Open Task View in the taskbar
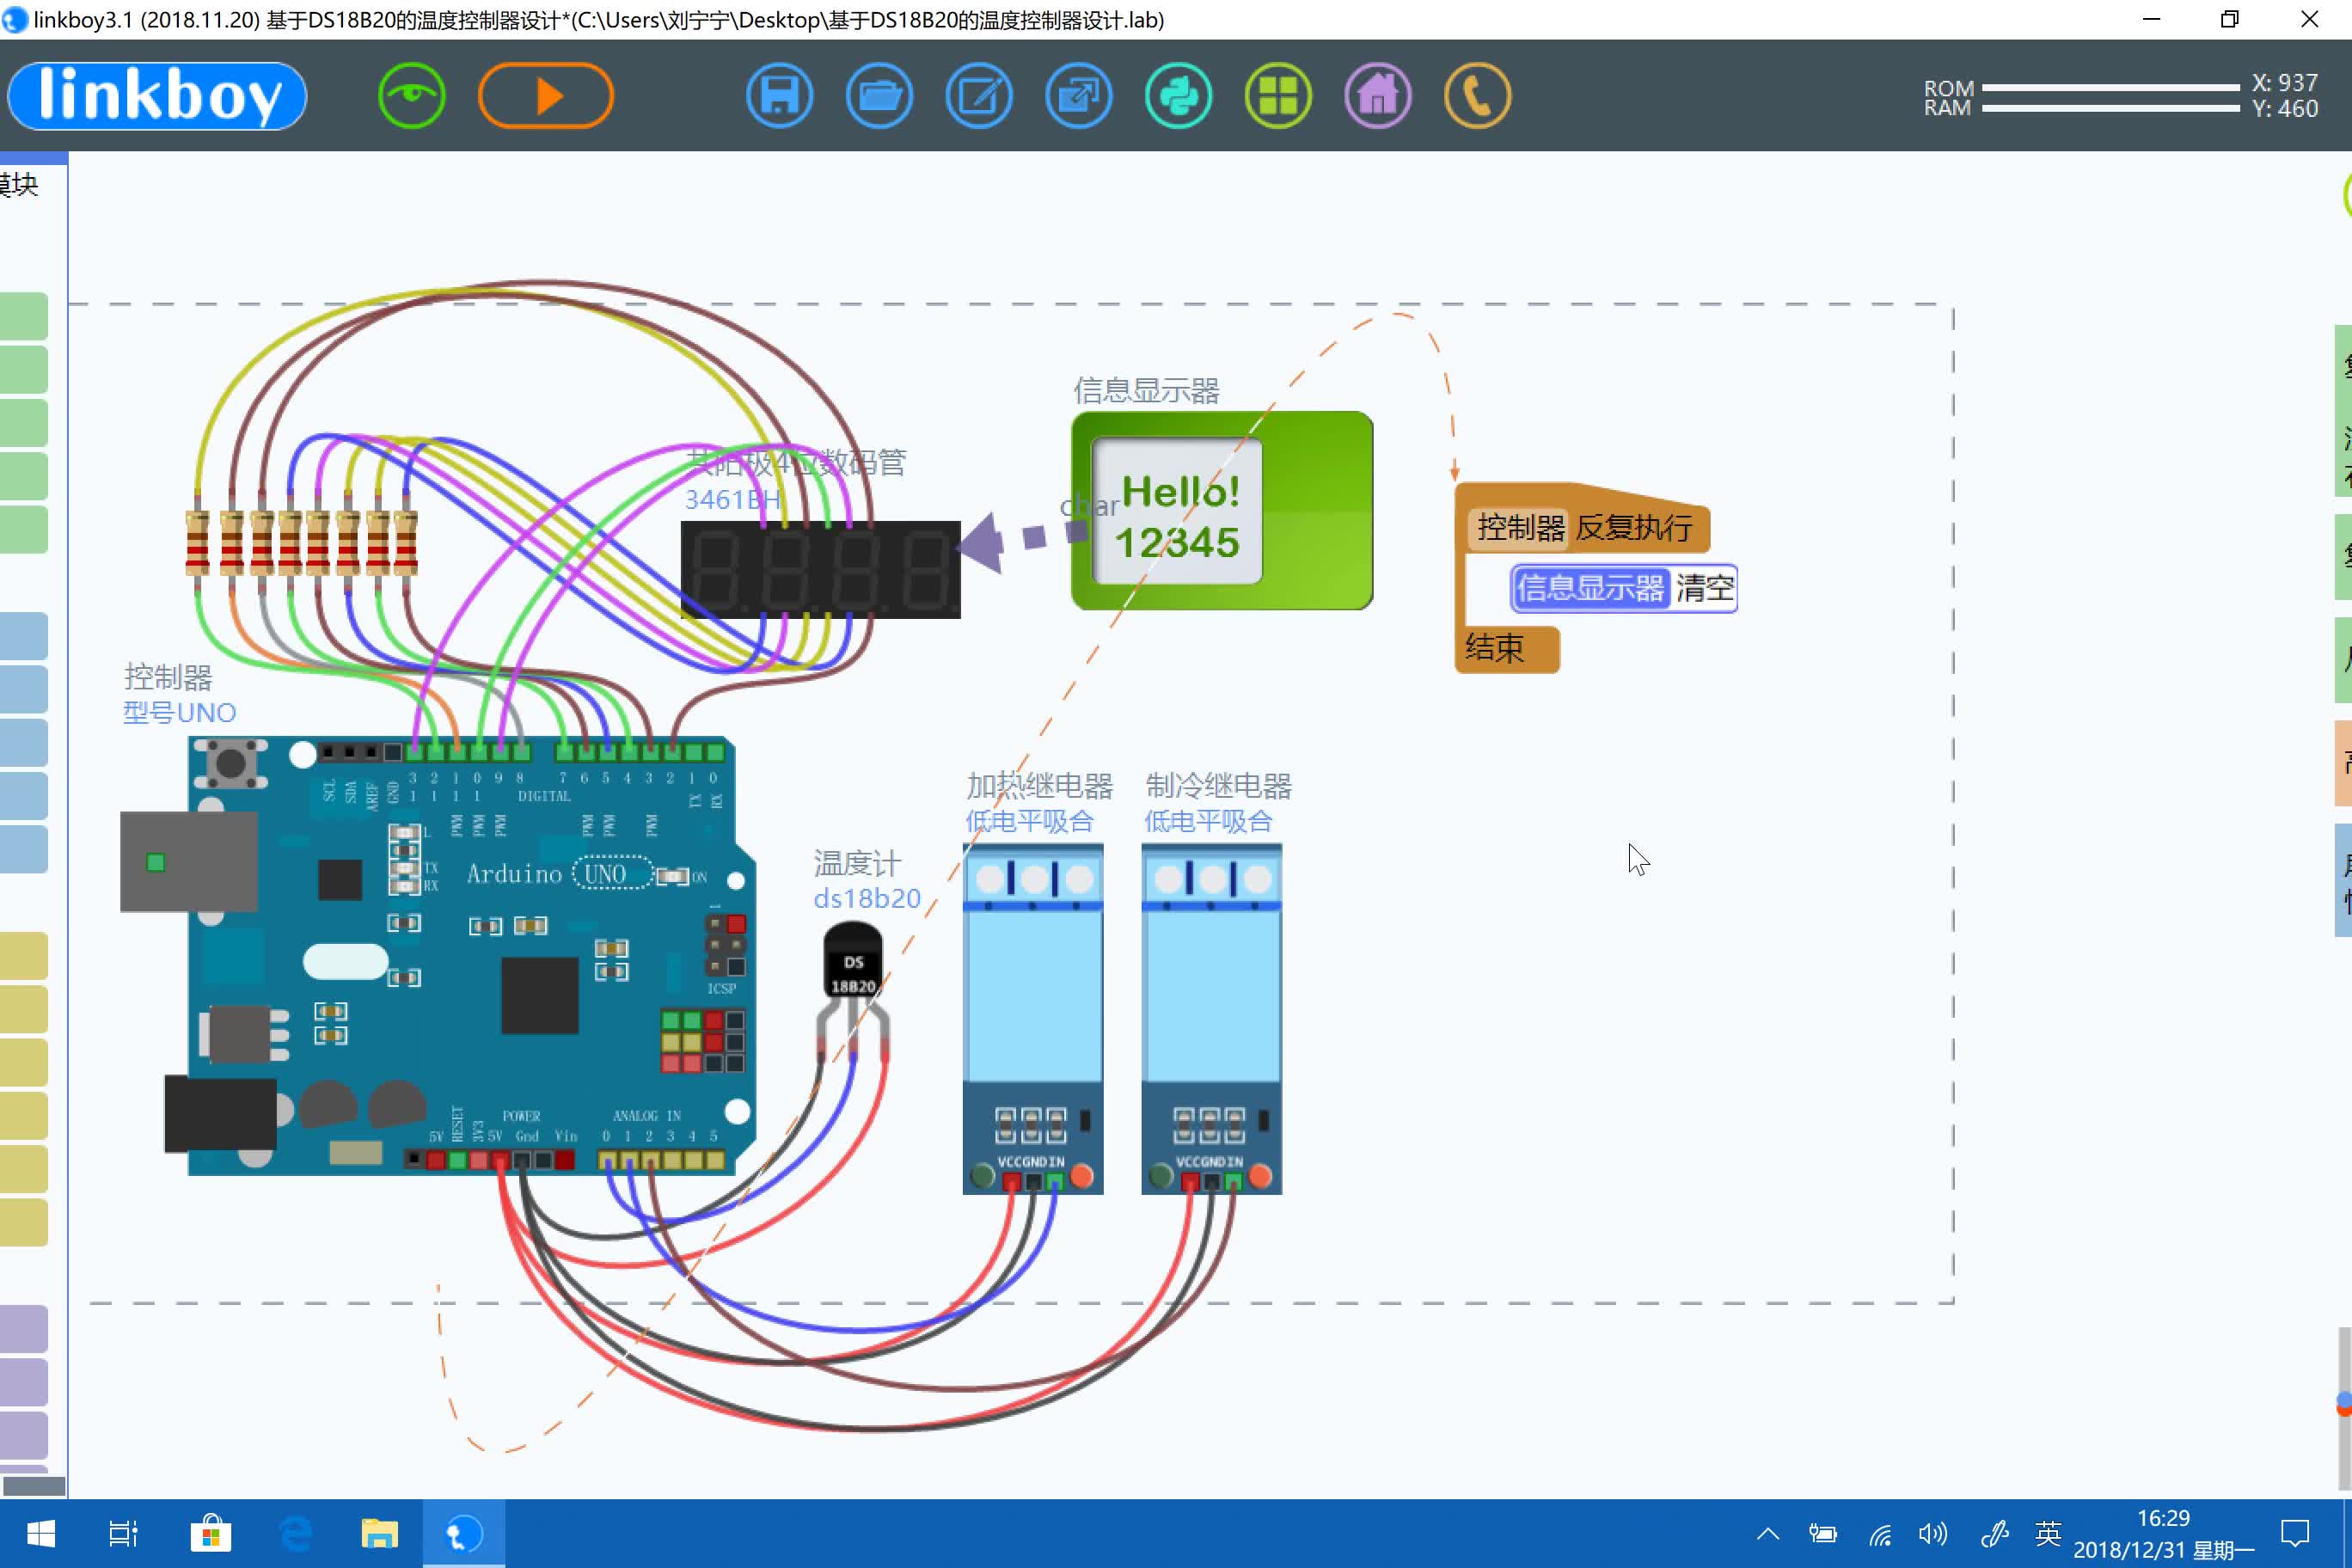 [123, 1533]
